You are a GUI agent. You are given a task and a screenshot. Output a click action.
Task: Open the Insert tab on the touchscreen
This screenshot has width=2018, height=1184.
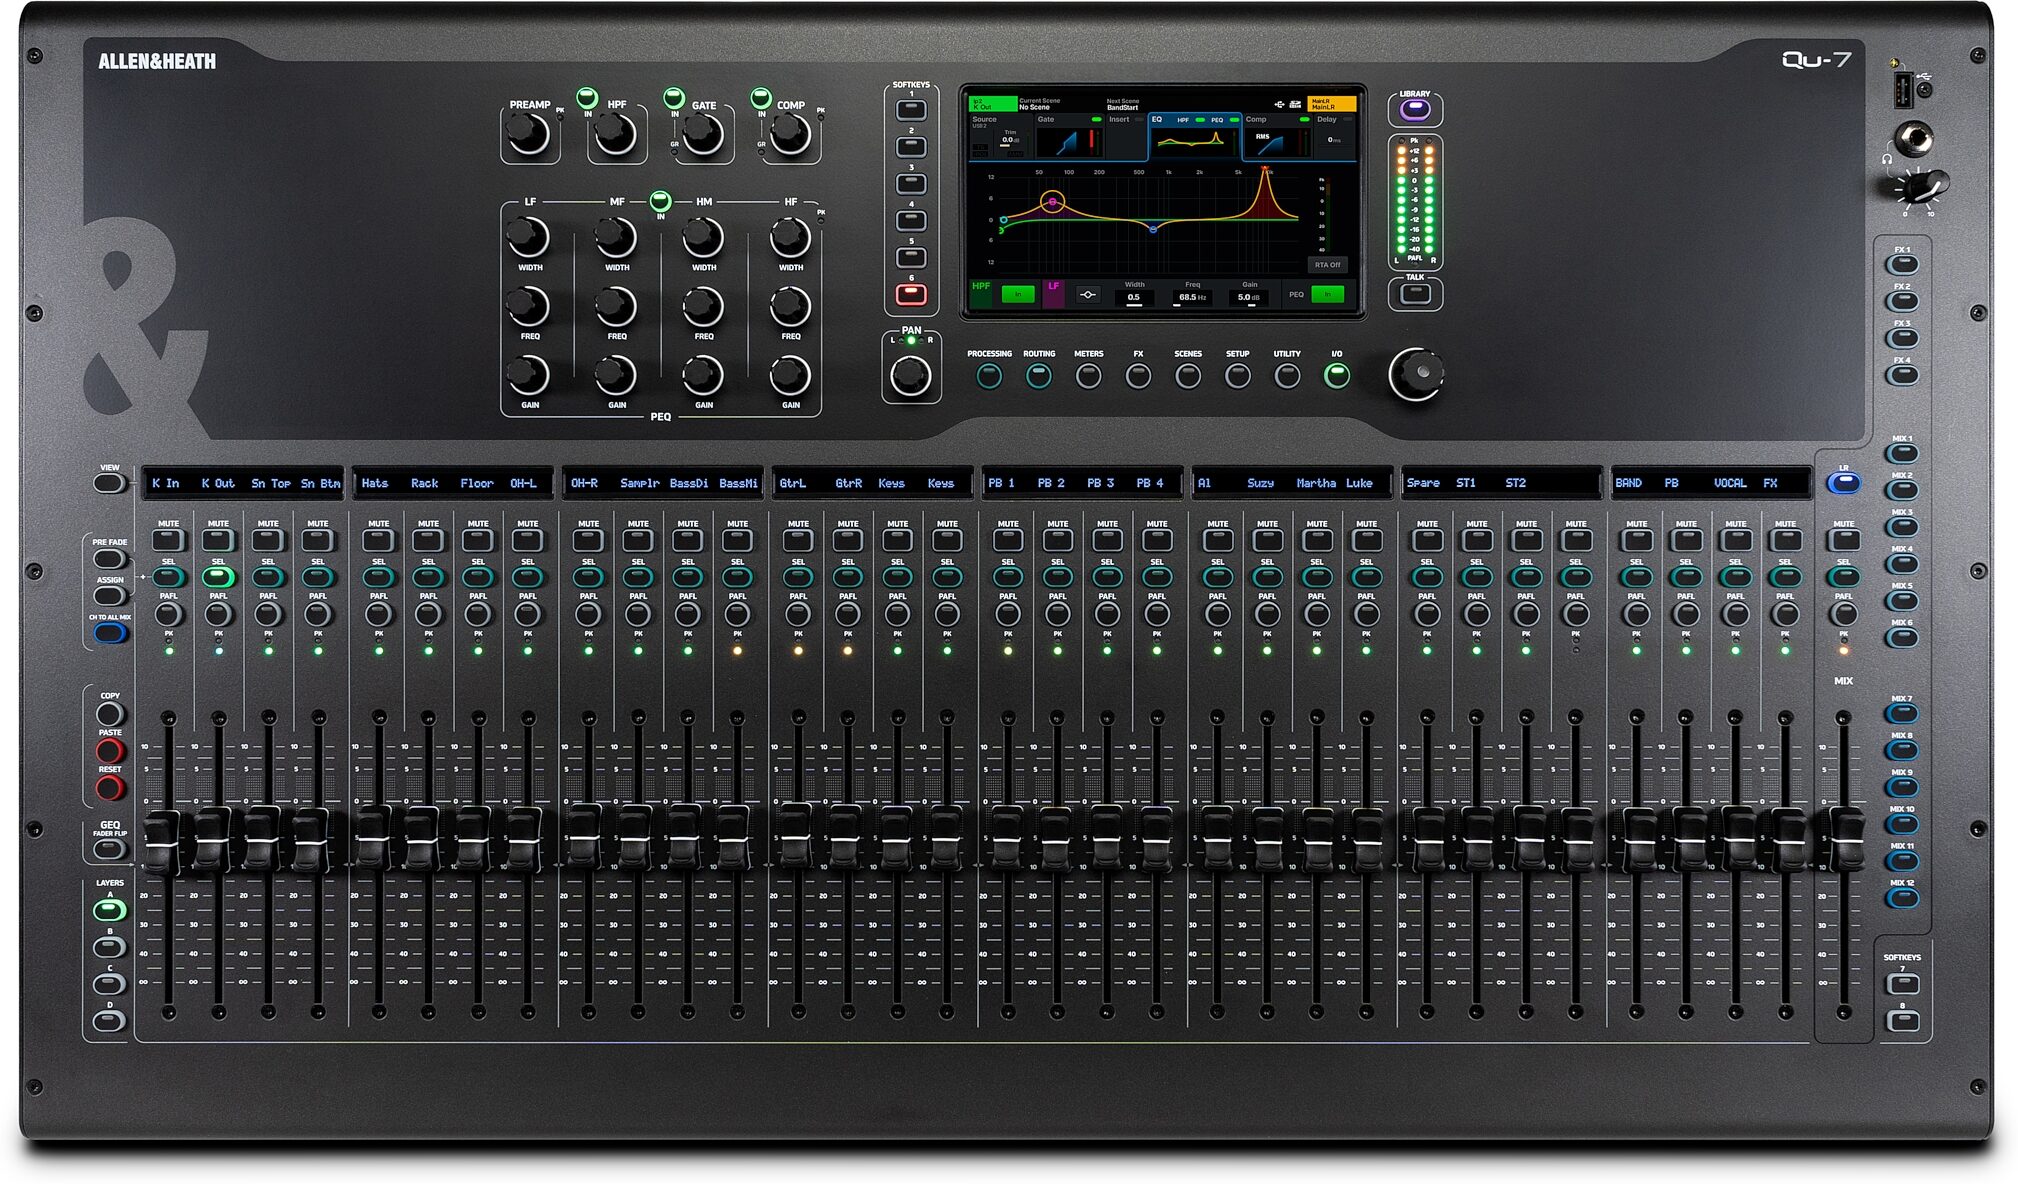coord(1125,137)
